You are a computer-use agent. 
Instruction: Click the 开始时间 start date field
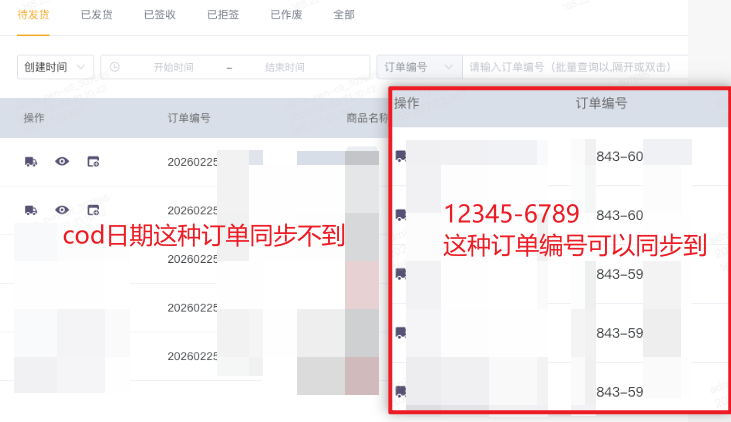[x=173, y=67]
